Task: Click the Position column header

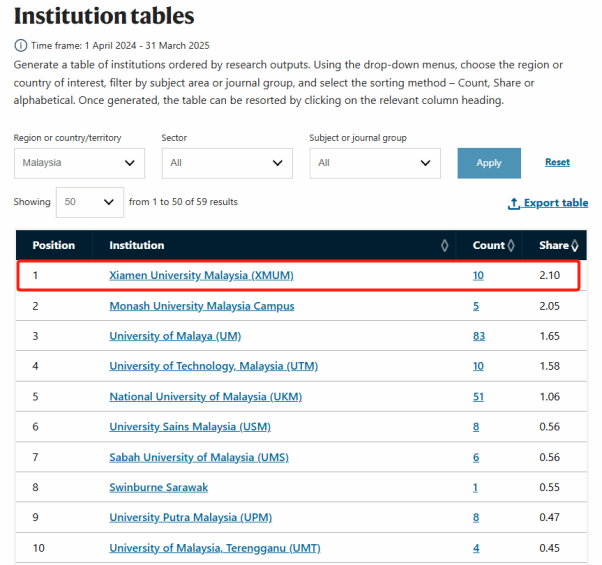Action: pos(54,246)
